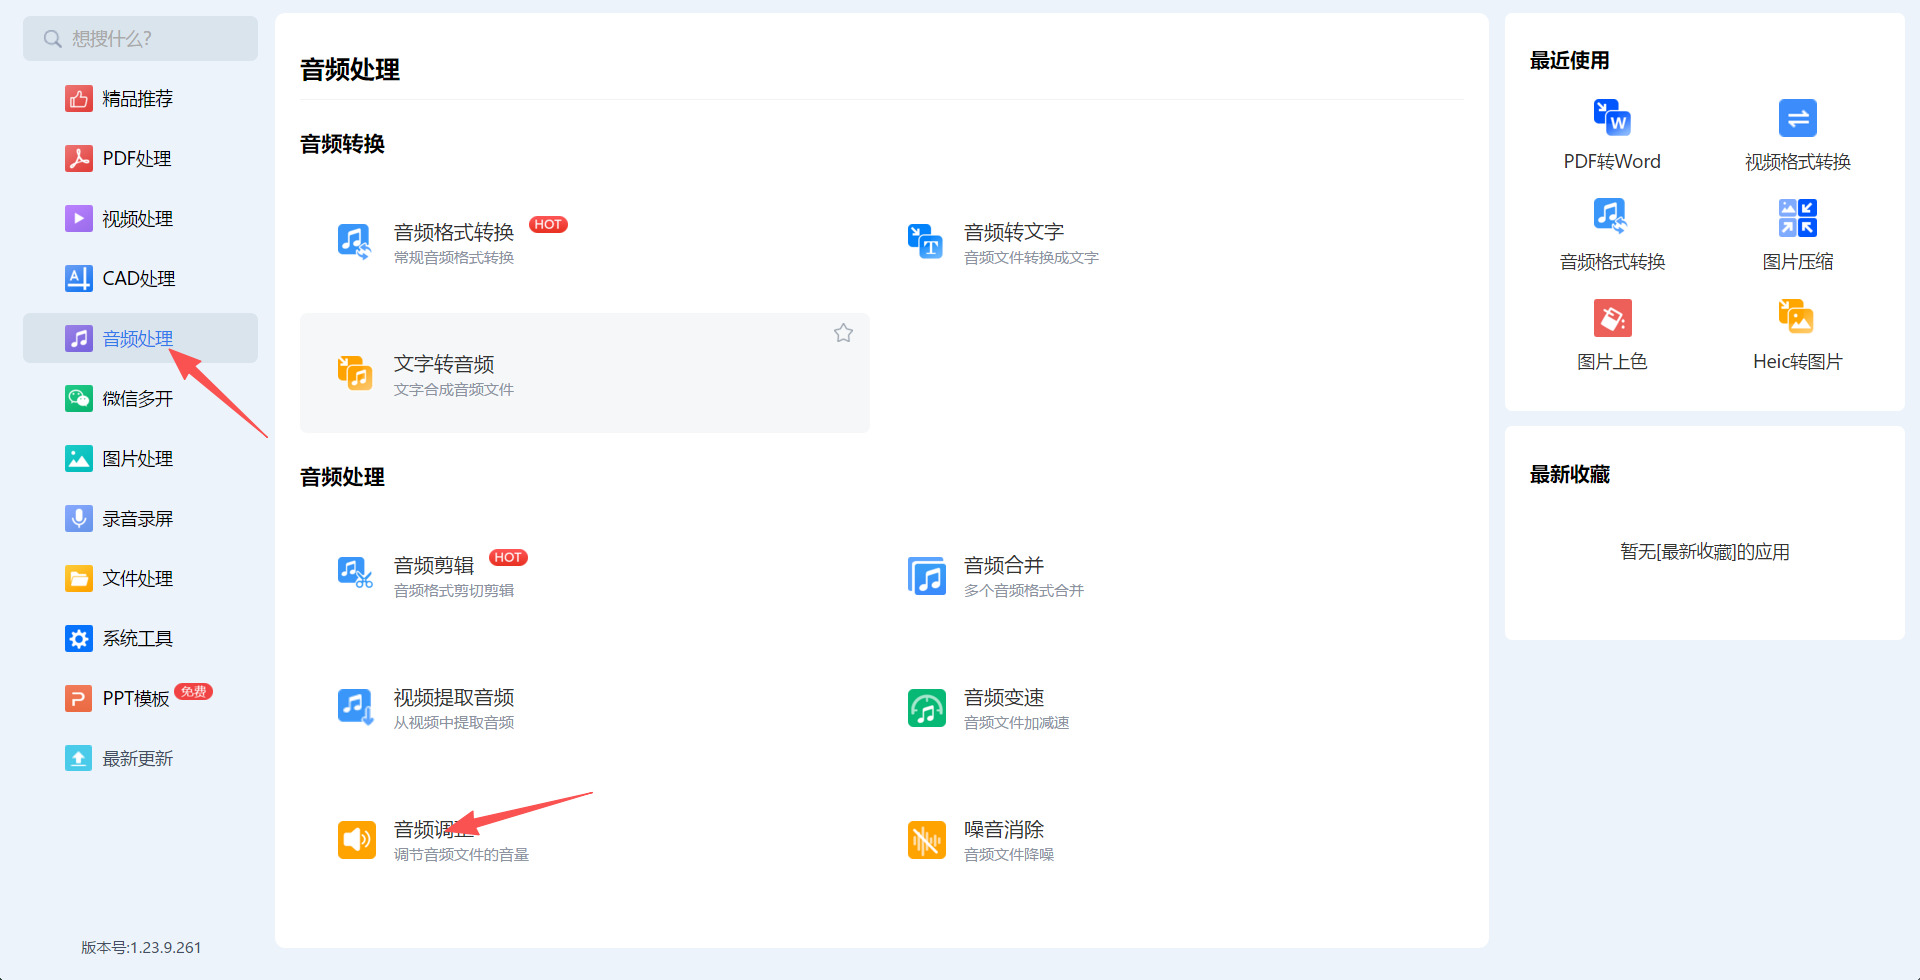The width and height of the screenshot is (1920, 980).
Task: Open the PPT模板 free templates entry
Action: pos(140,699)
